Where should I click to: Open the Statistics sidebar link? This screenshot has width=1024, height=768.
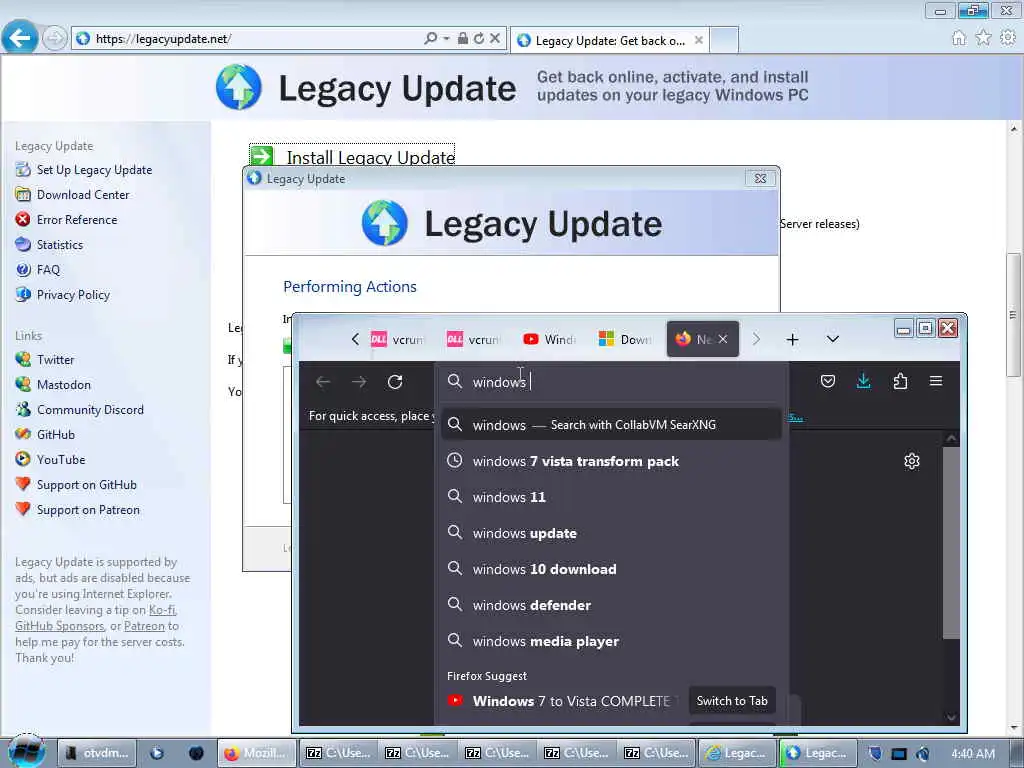59,245
